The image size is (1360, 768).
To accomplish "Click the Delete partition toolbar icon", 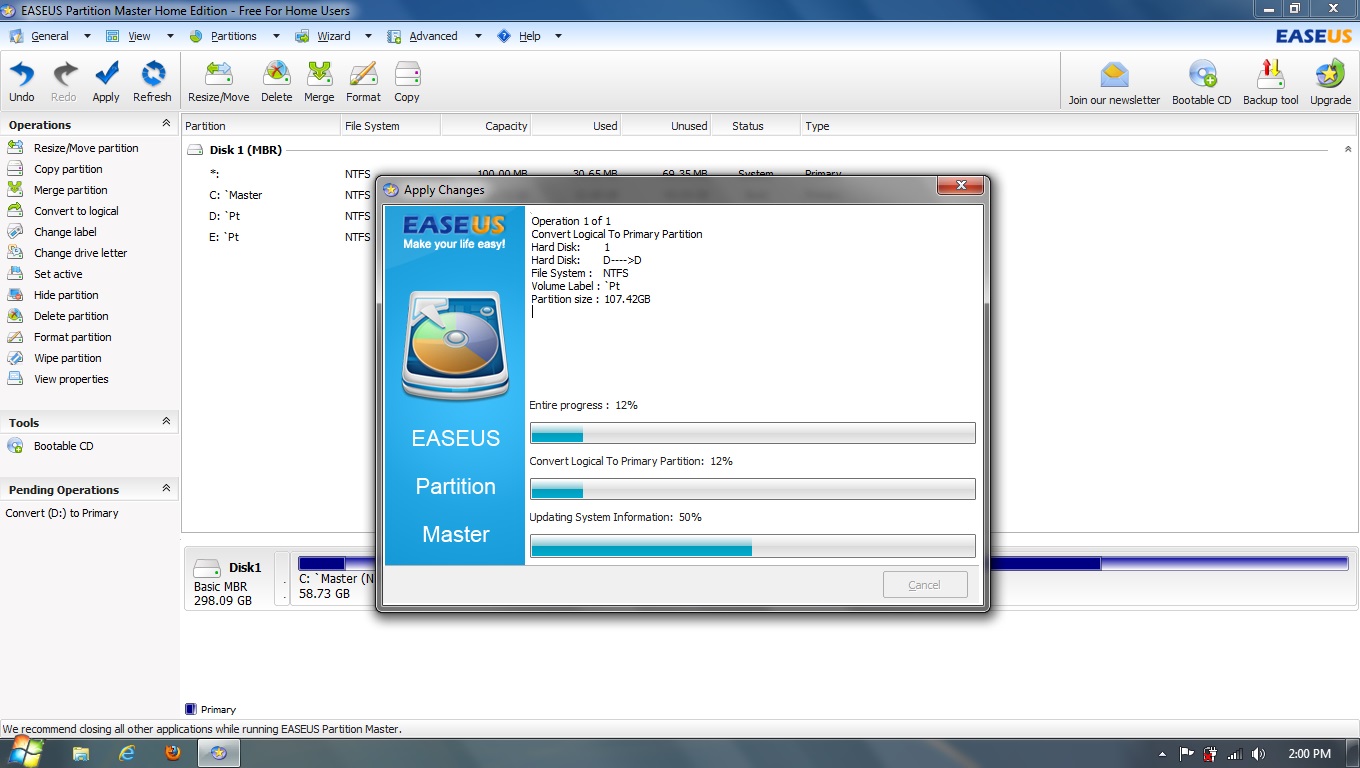I will (277, 82).
